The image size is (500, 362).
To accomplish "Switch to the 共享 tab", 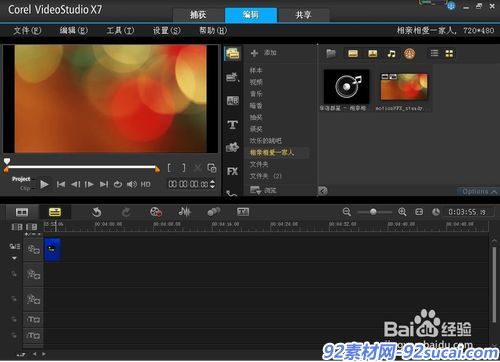I will 303,15.
